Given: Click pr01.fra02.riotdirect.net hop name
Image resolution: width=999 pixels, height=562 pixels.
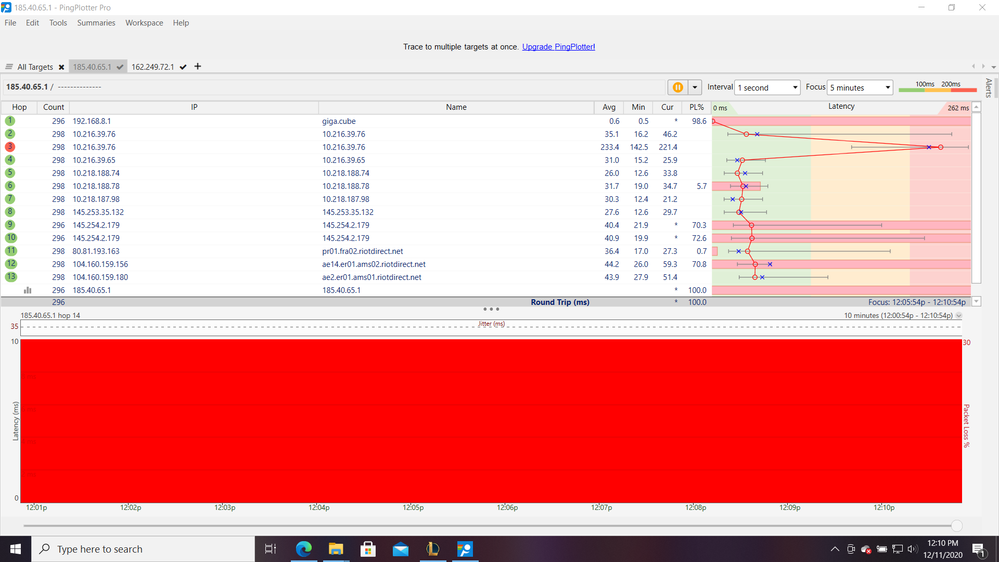Looking at the screenshot, I should click(363, 251).
